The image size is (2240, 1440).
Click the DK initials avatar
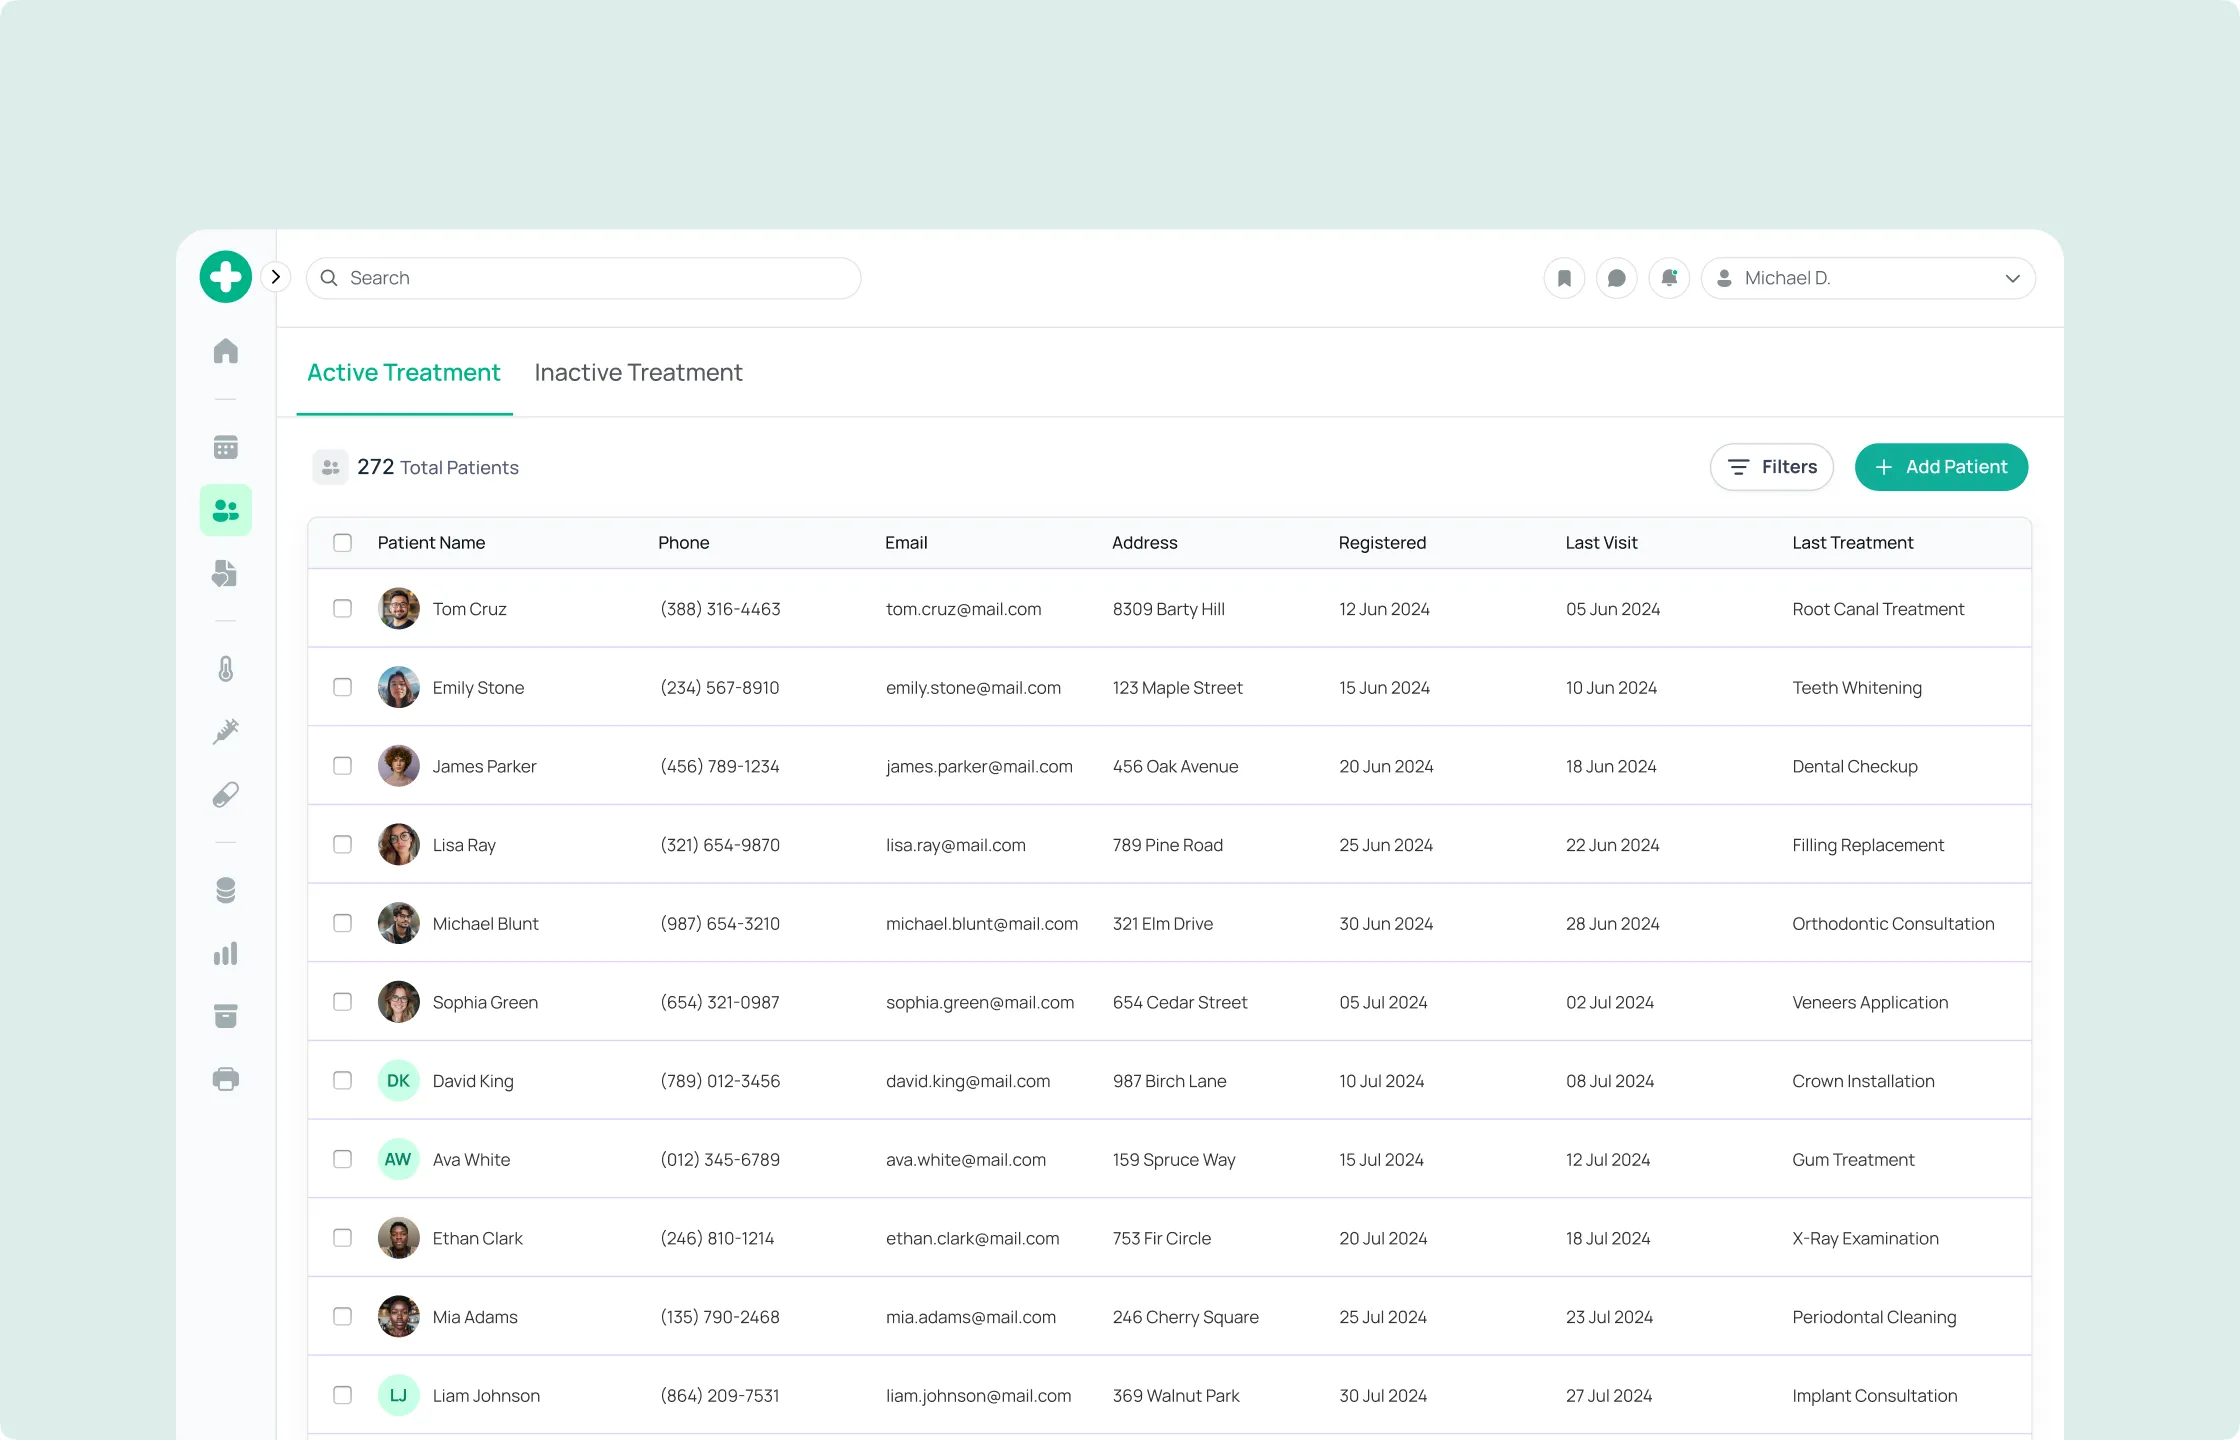coord(399,1081)
